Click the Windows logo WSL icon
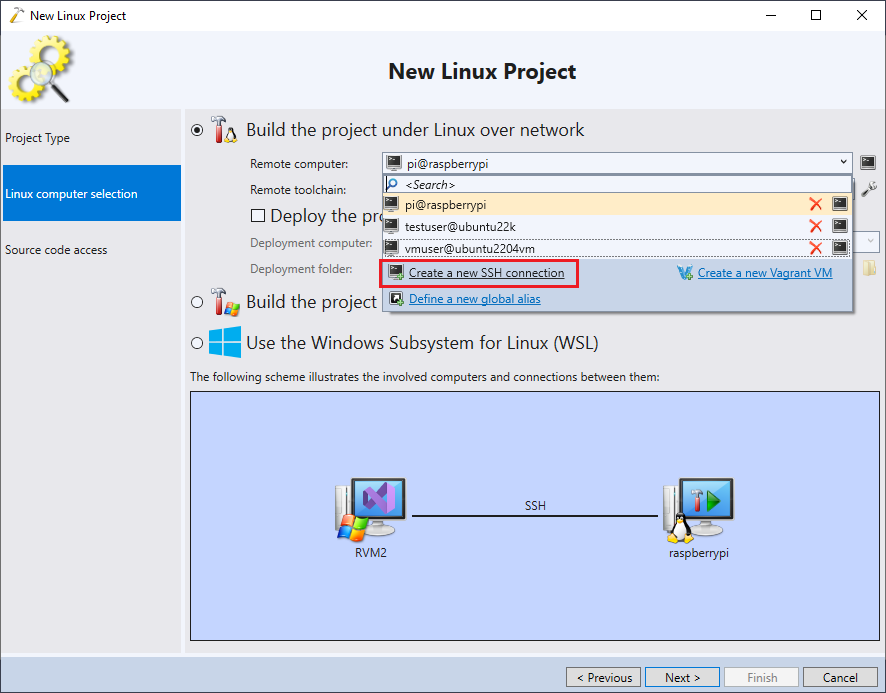The image size is (886, 693). (225, 342)
